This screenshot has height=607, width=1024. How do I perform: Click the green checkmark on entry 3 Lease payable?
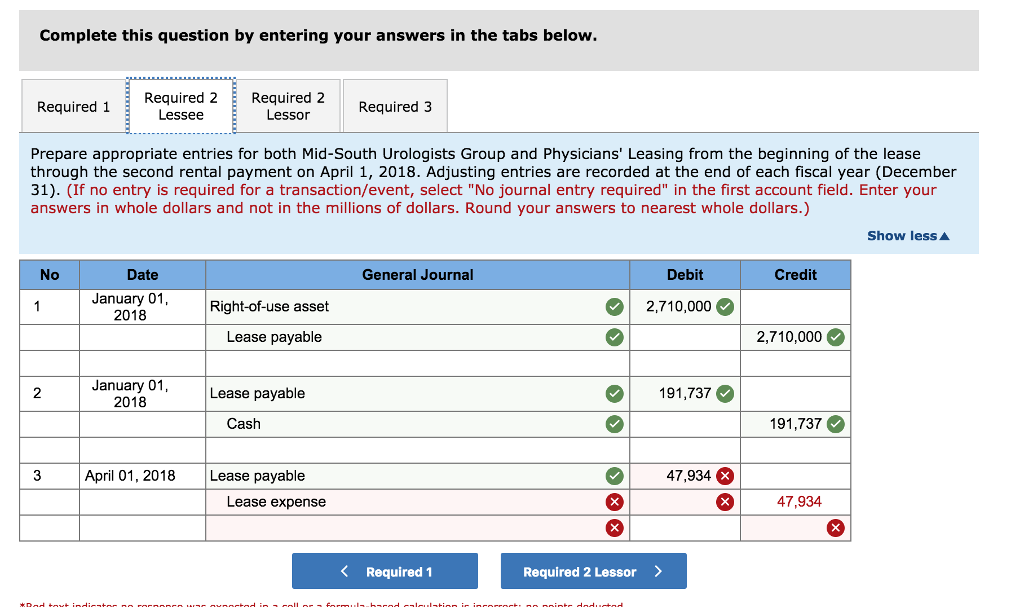615,476
